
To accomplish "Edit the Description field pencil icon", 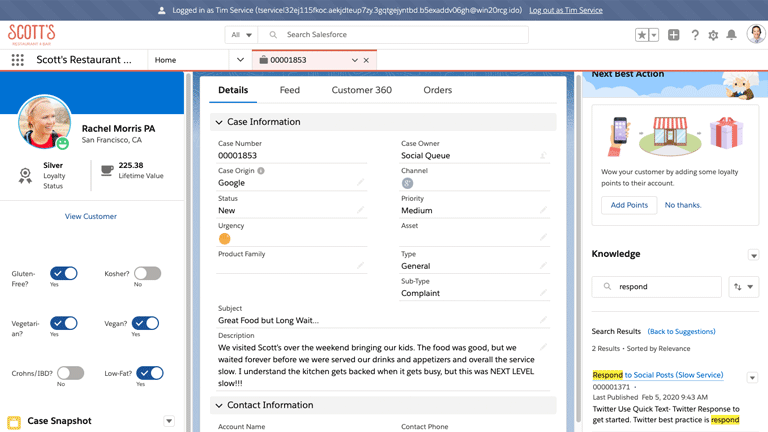I will 543,347.
